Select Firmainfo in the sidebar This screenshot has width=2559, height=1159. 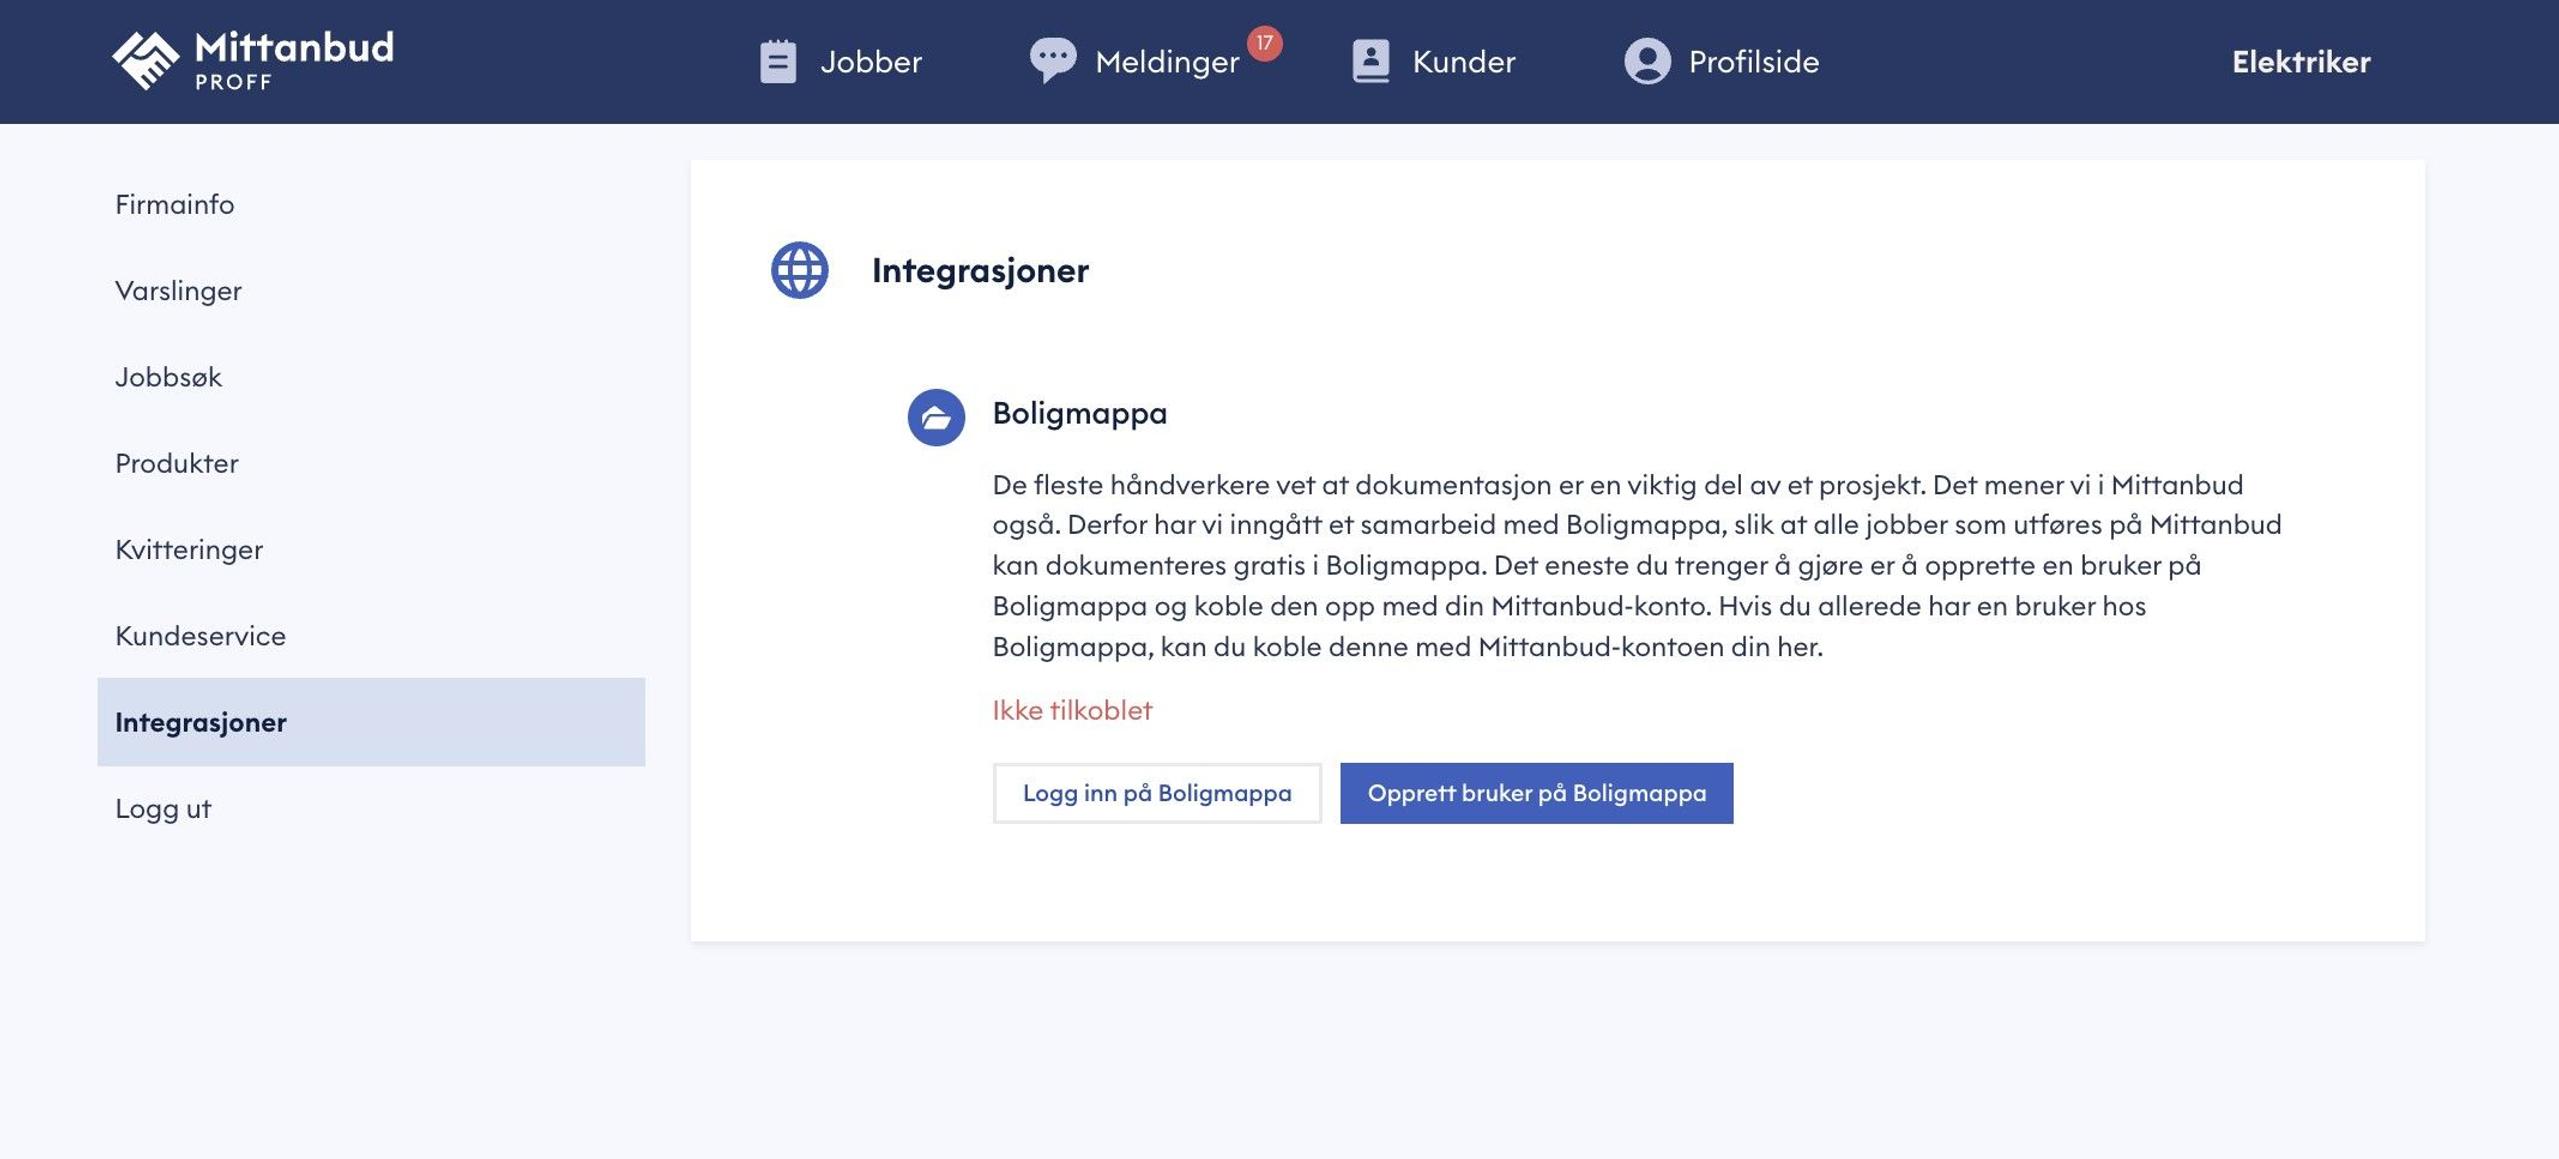click(x=175, y=204)
